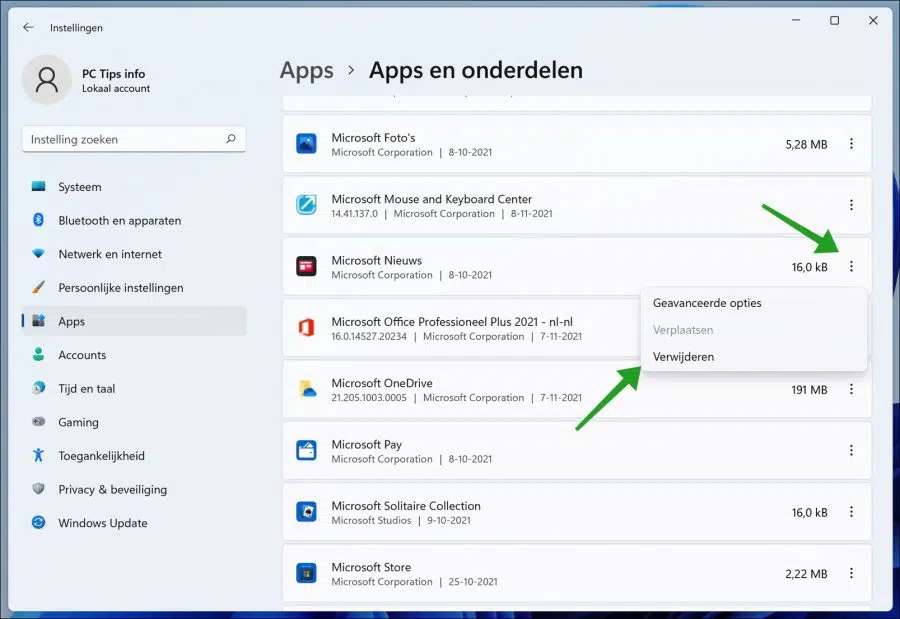Click the Microsoft Office app icon
Image resolution: width=900 pixels, height=619 pixels.
pyautogui.click(x=307, y=328)
